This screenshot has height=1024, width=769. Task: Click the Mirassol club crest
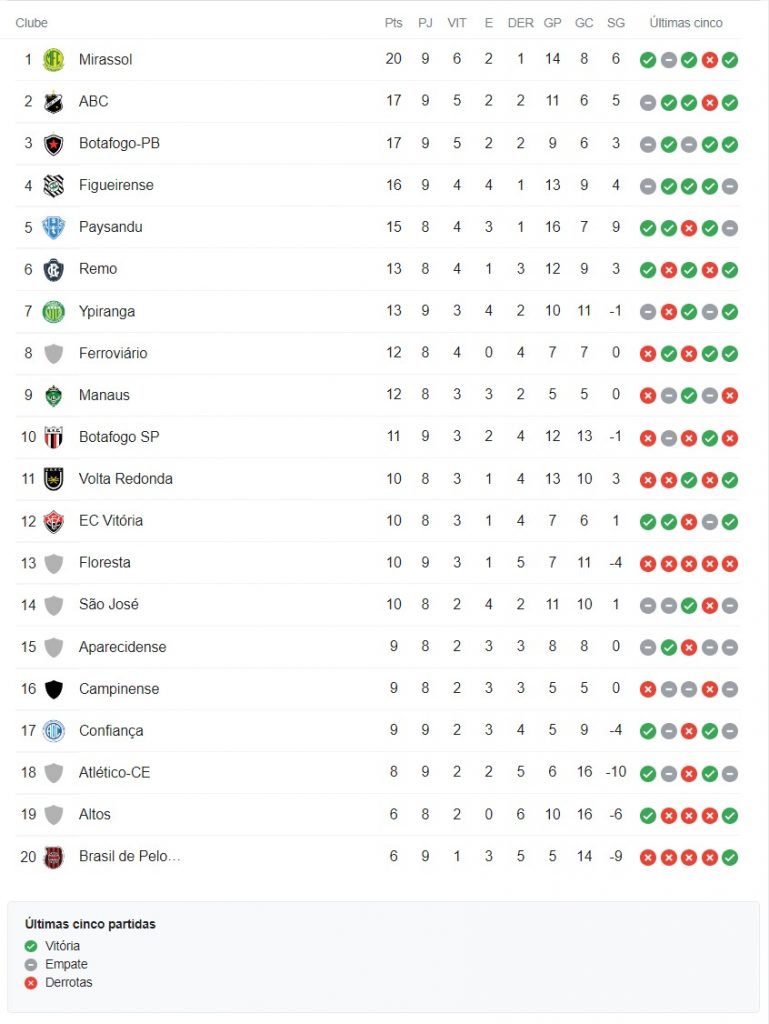pos(54,60)
